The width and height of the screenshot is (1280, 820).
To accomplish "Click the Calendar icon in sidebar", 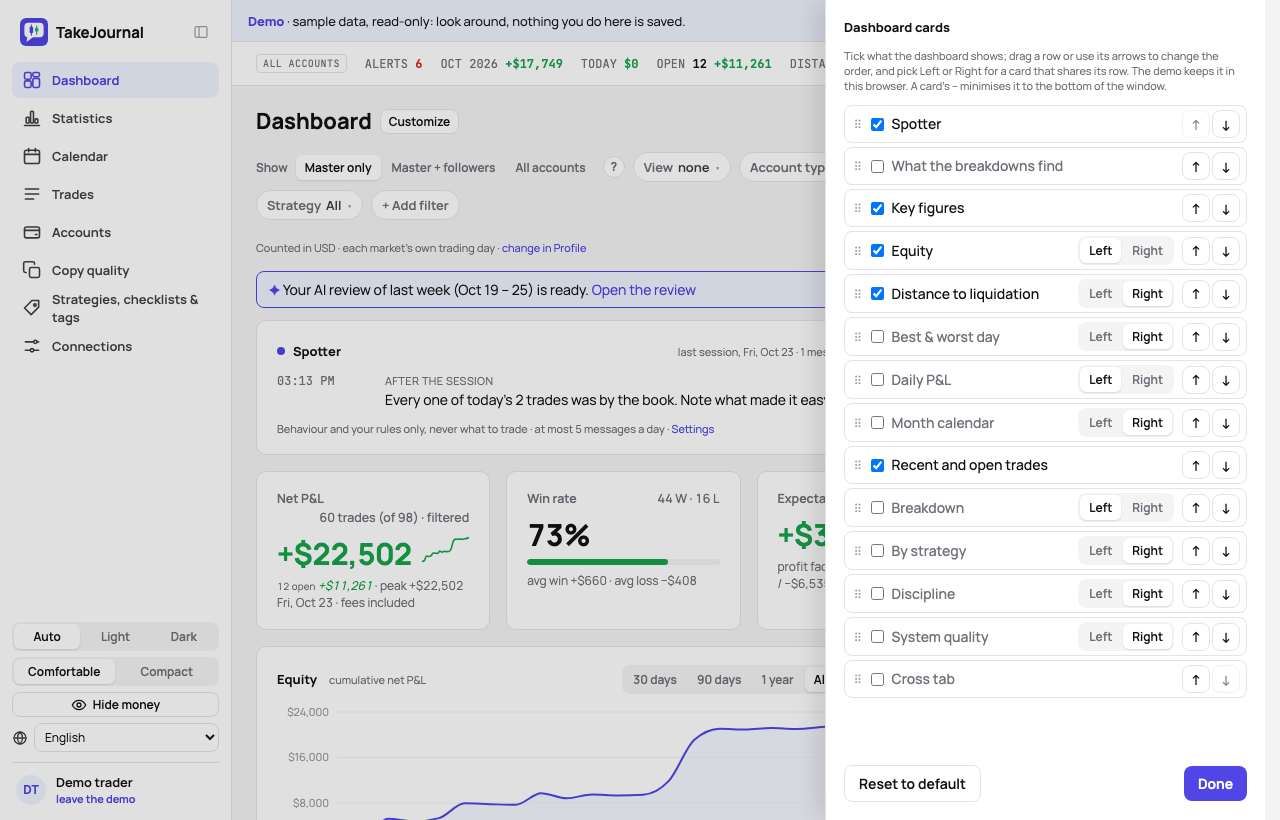I will point(32,156).
